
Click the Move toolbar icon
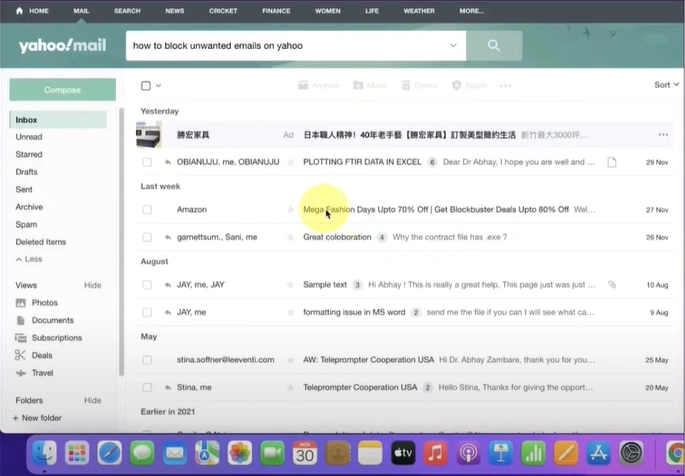[x=358, y=86]
